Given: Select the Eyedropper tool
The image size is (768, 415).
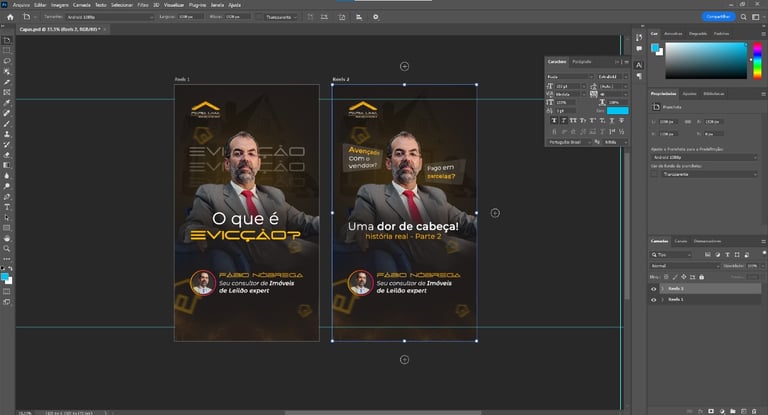Looking at the screenshot, I should [7, 102].
